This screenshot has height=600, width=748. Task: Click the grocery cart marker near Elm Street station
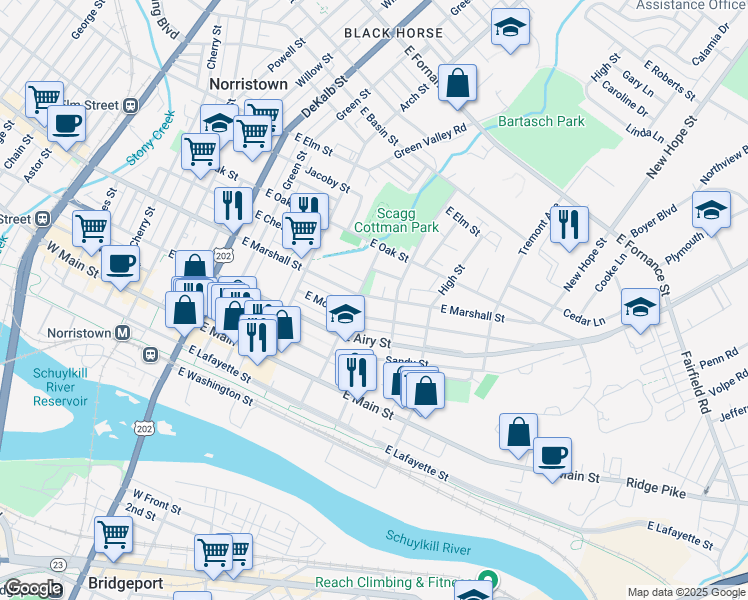pos(44,103)
